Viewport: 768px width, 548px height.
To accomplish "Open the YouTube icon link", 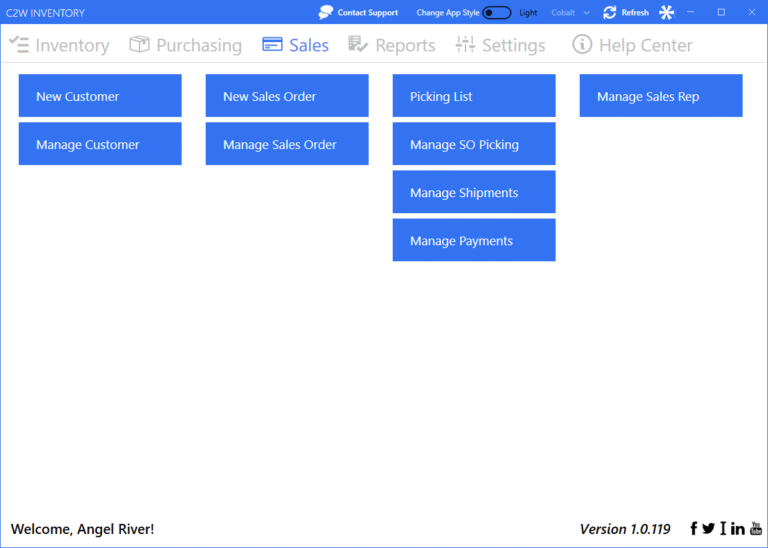I will (755, 528).
